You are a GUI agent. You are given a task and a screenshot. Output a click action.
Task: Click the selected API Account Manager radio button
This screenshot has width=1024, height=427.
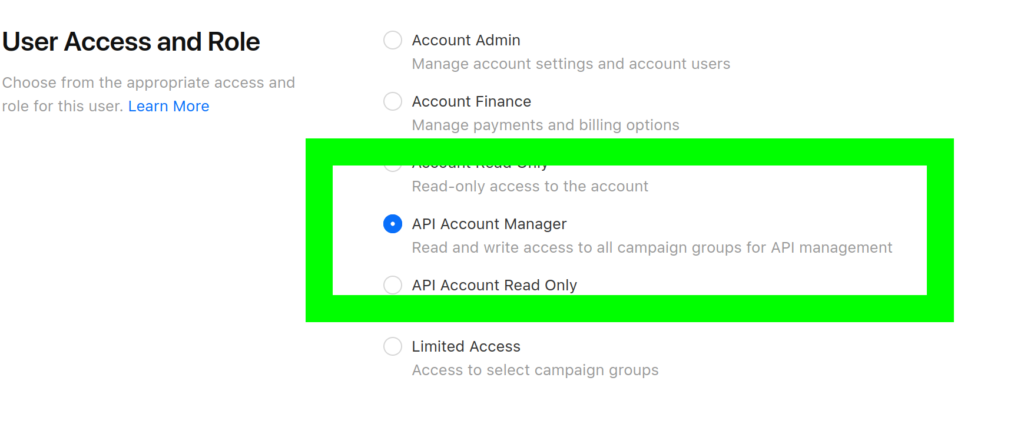(x=393, y=224)
